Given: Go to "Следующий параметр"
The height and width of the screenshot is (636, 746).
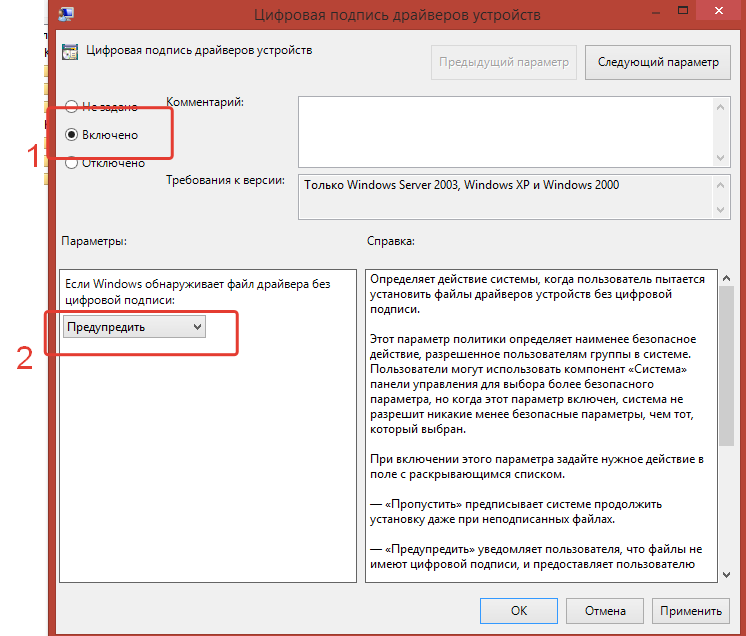Looking at the screenshot, I should click(657, 62).
